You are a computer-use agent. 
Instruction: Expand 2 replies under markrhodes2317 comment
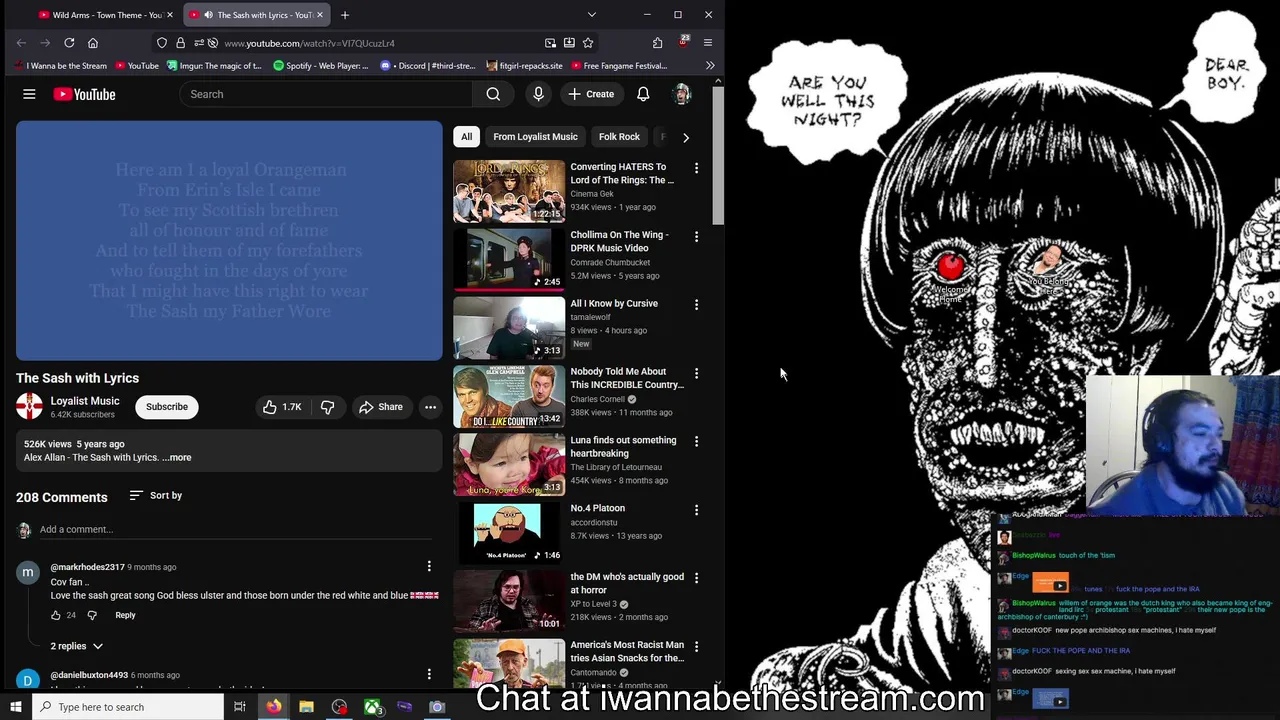point(76,646)
